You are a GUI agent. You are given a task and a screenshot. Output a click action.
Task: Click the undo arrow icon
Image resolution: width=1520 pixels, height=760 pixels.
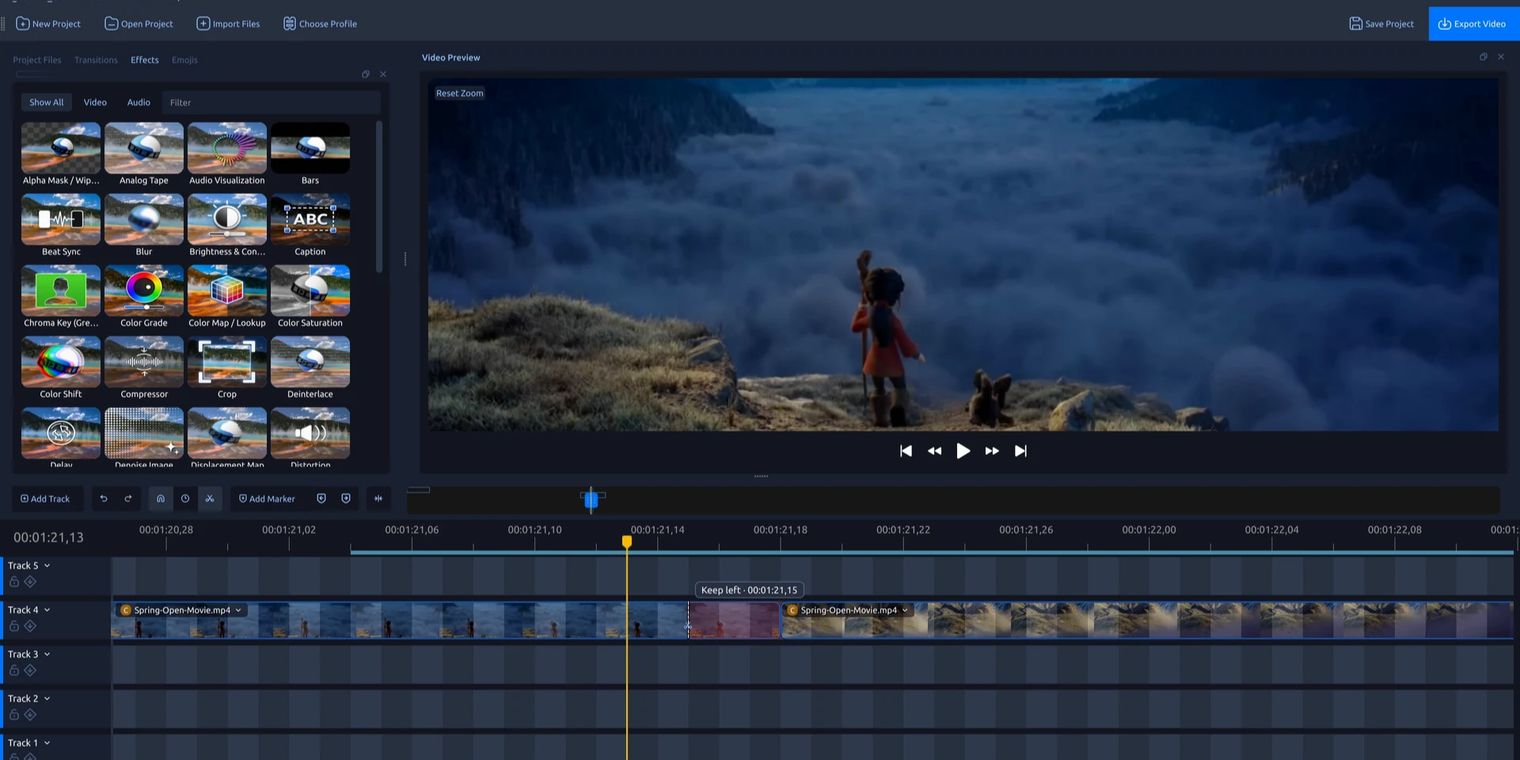pyautogui.click(x=103, y=498)
